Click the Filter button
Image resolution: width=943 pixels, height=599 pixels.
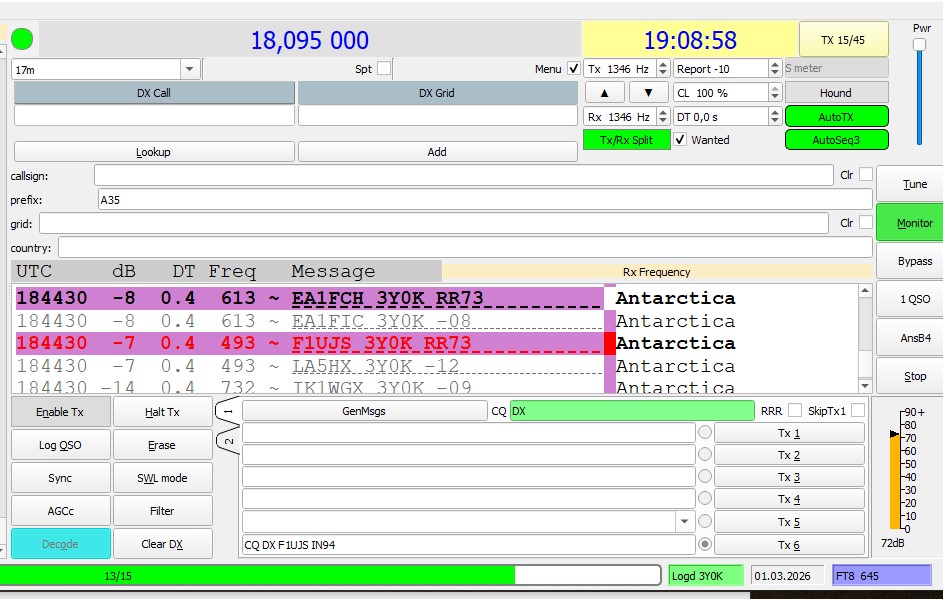coord(162,511)
